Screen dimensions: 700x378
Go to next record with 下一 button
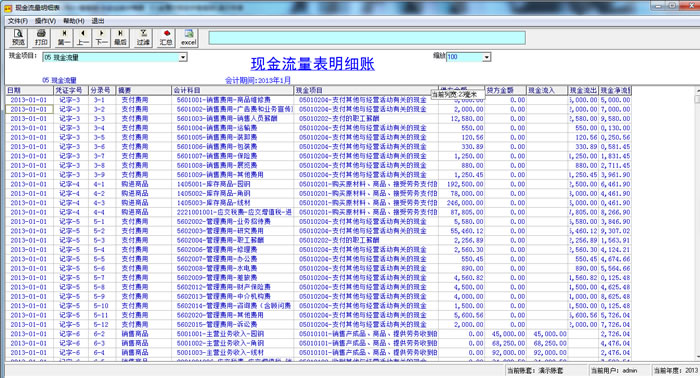point(101,37)
